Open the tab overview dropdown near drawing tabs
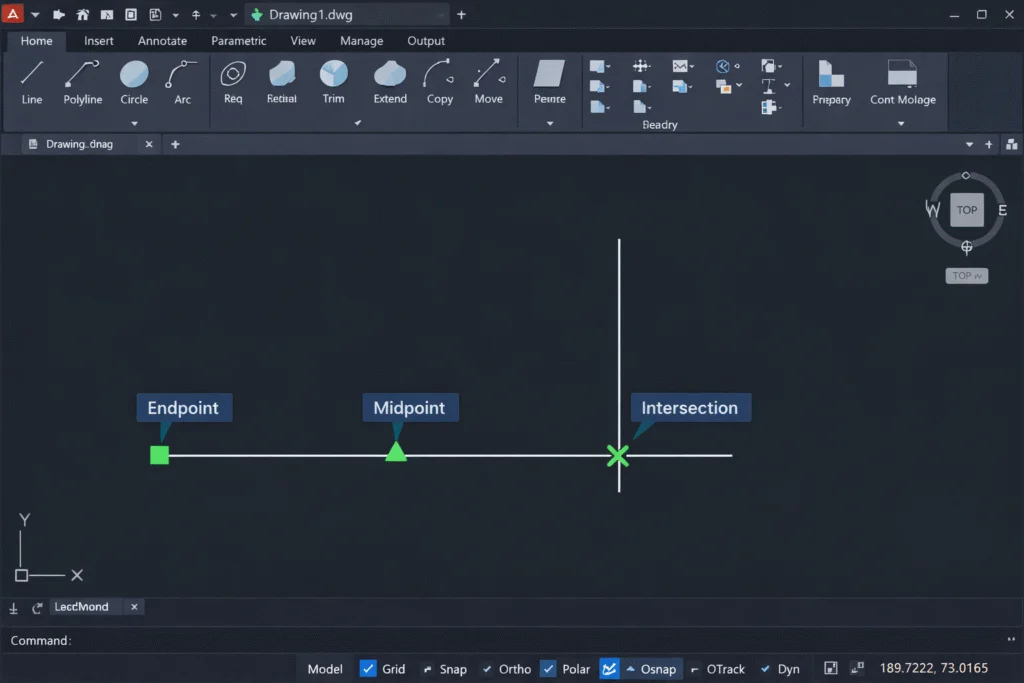 [x=968, y=144]
